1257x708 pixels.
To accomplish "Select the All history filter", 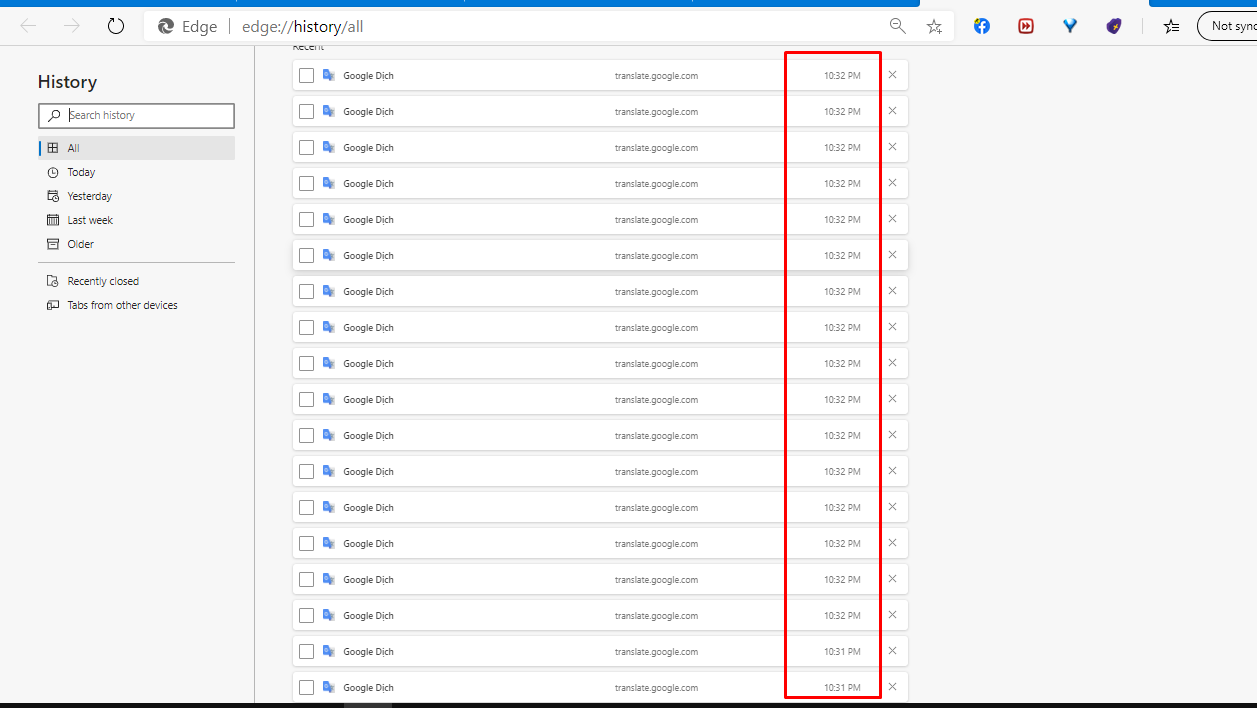I will click(x=136, y=148).
